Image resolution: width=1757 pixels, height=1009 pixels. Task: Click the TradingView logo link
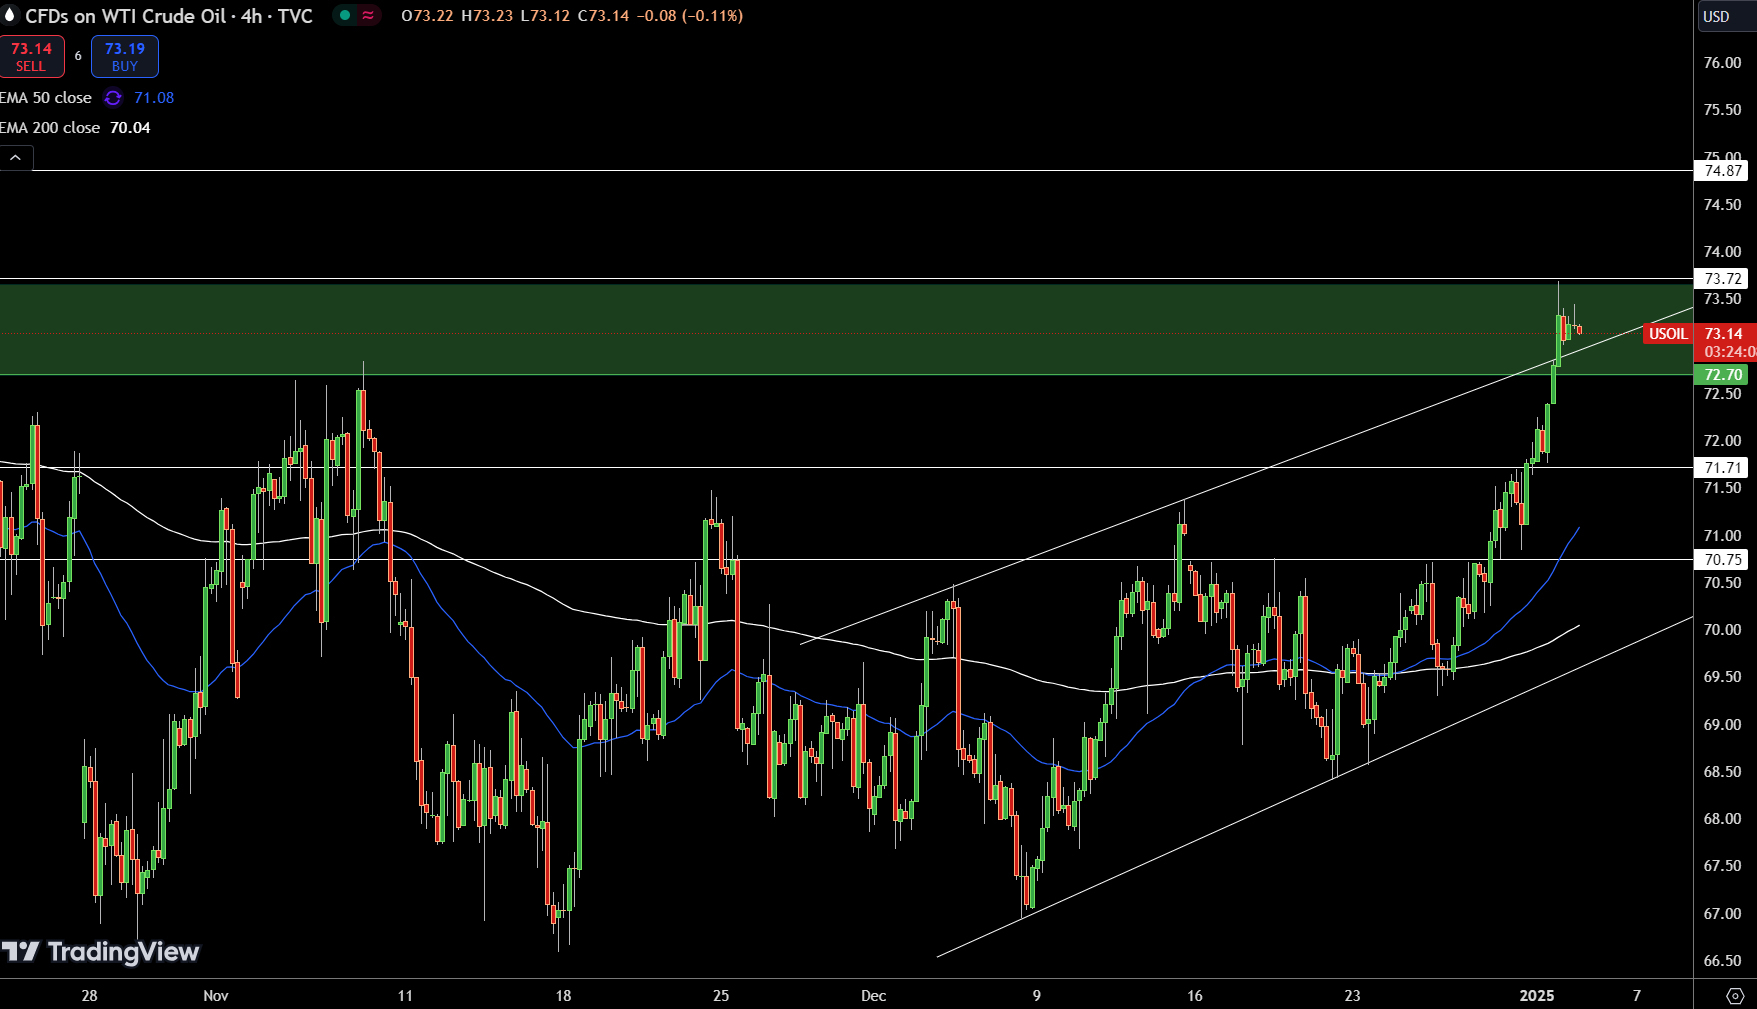[100, 952]
